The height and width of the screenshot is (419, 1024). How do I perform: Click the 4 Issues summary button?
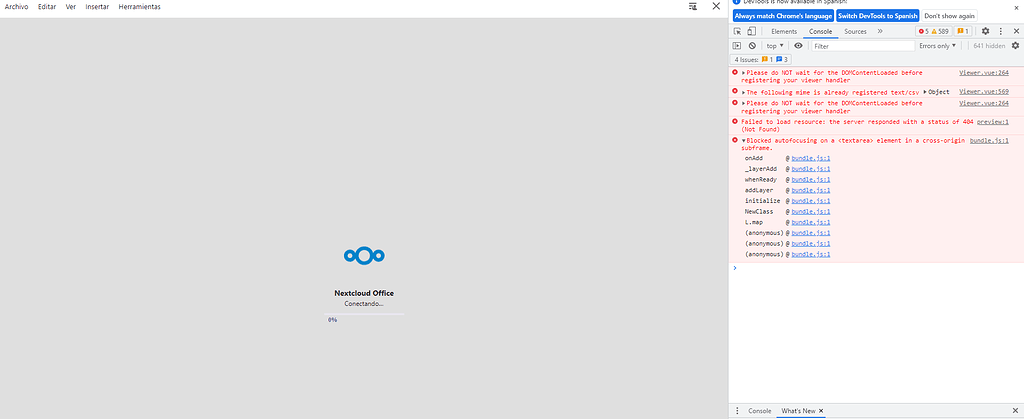762,59
